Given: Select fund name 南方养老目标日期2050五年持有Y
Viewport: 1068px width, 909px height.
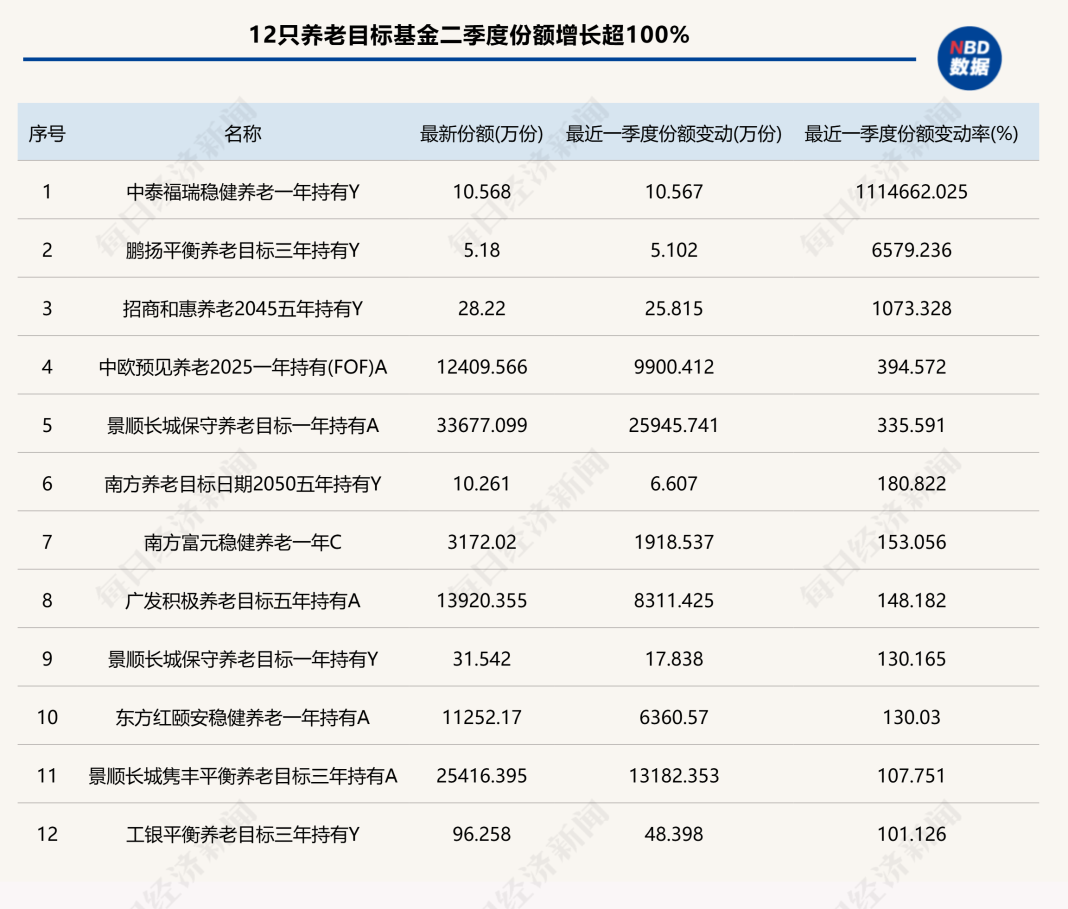Looking at the screenshot, I should (x=242, y=484).
